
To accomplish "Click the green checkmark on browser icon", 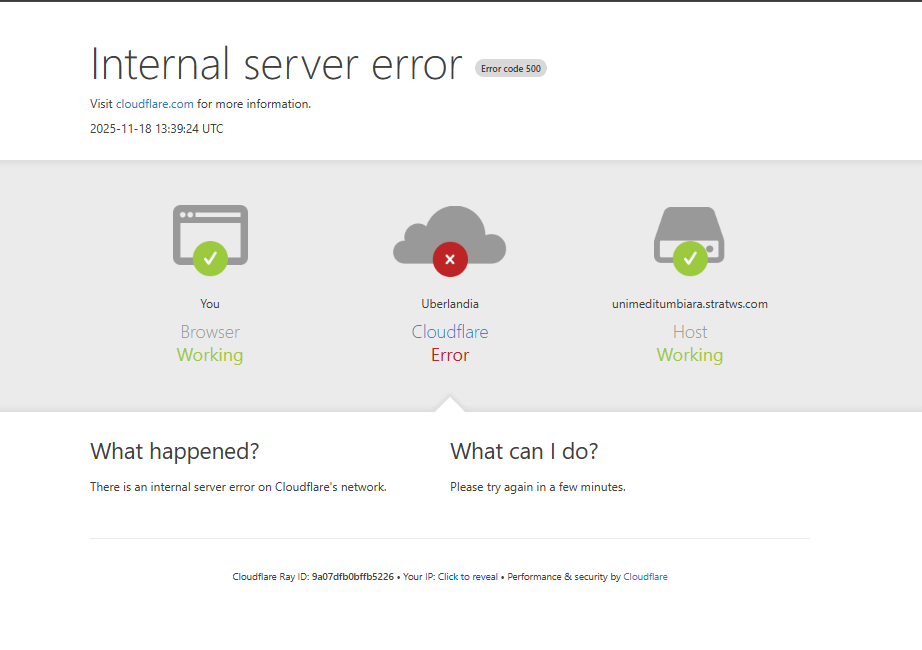I will click(210, 258).
